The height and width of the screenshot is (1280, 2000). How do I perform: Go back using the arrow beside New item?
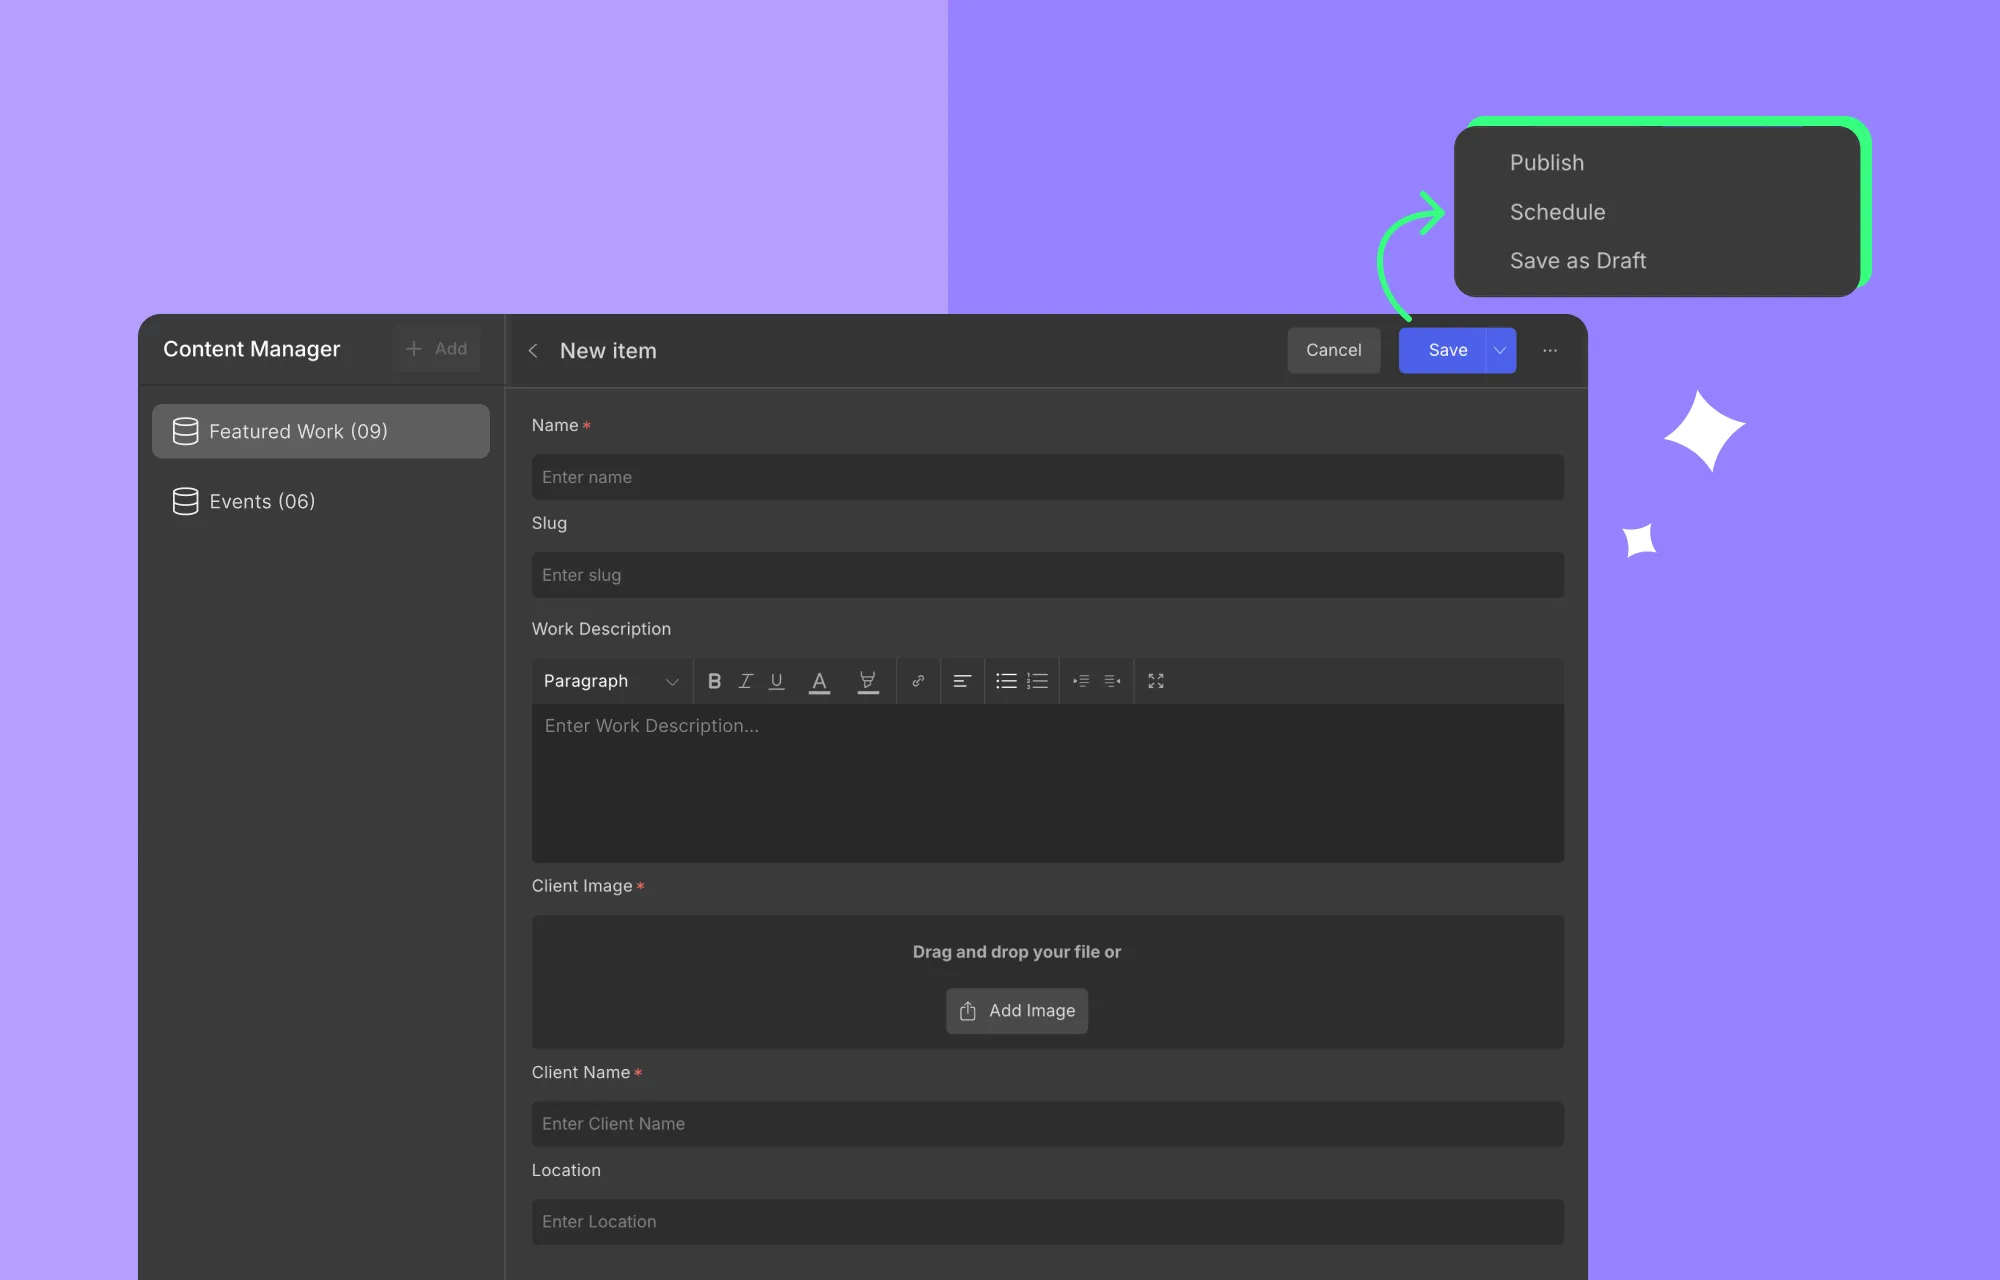coord(533,351)
